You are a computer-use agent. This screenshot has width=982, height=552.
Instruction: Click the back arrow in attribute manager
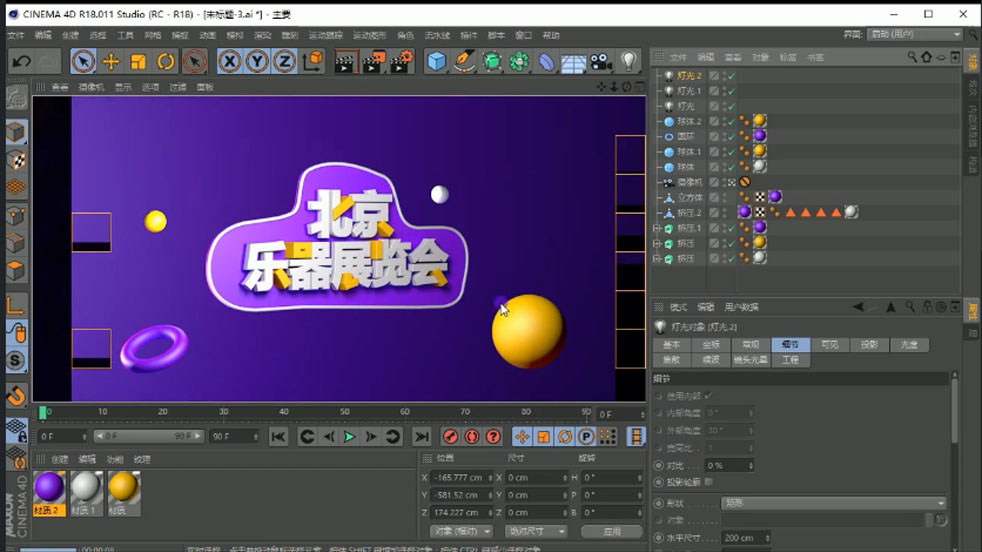pyautogui.click(x=859, y=307)
